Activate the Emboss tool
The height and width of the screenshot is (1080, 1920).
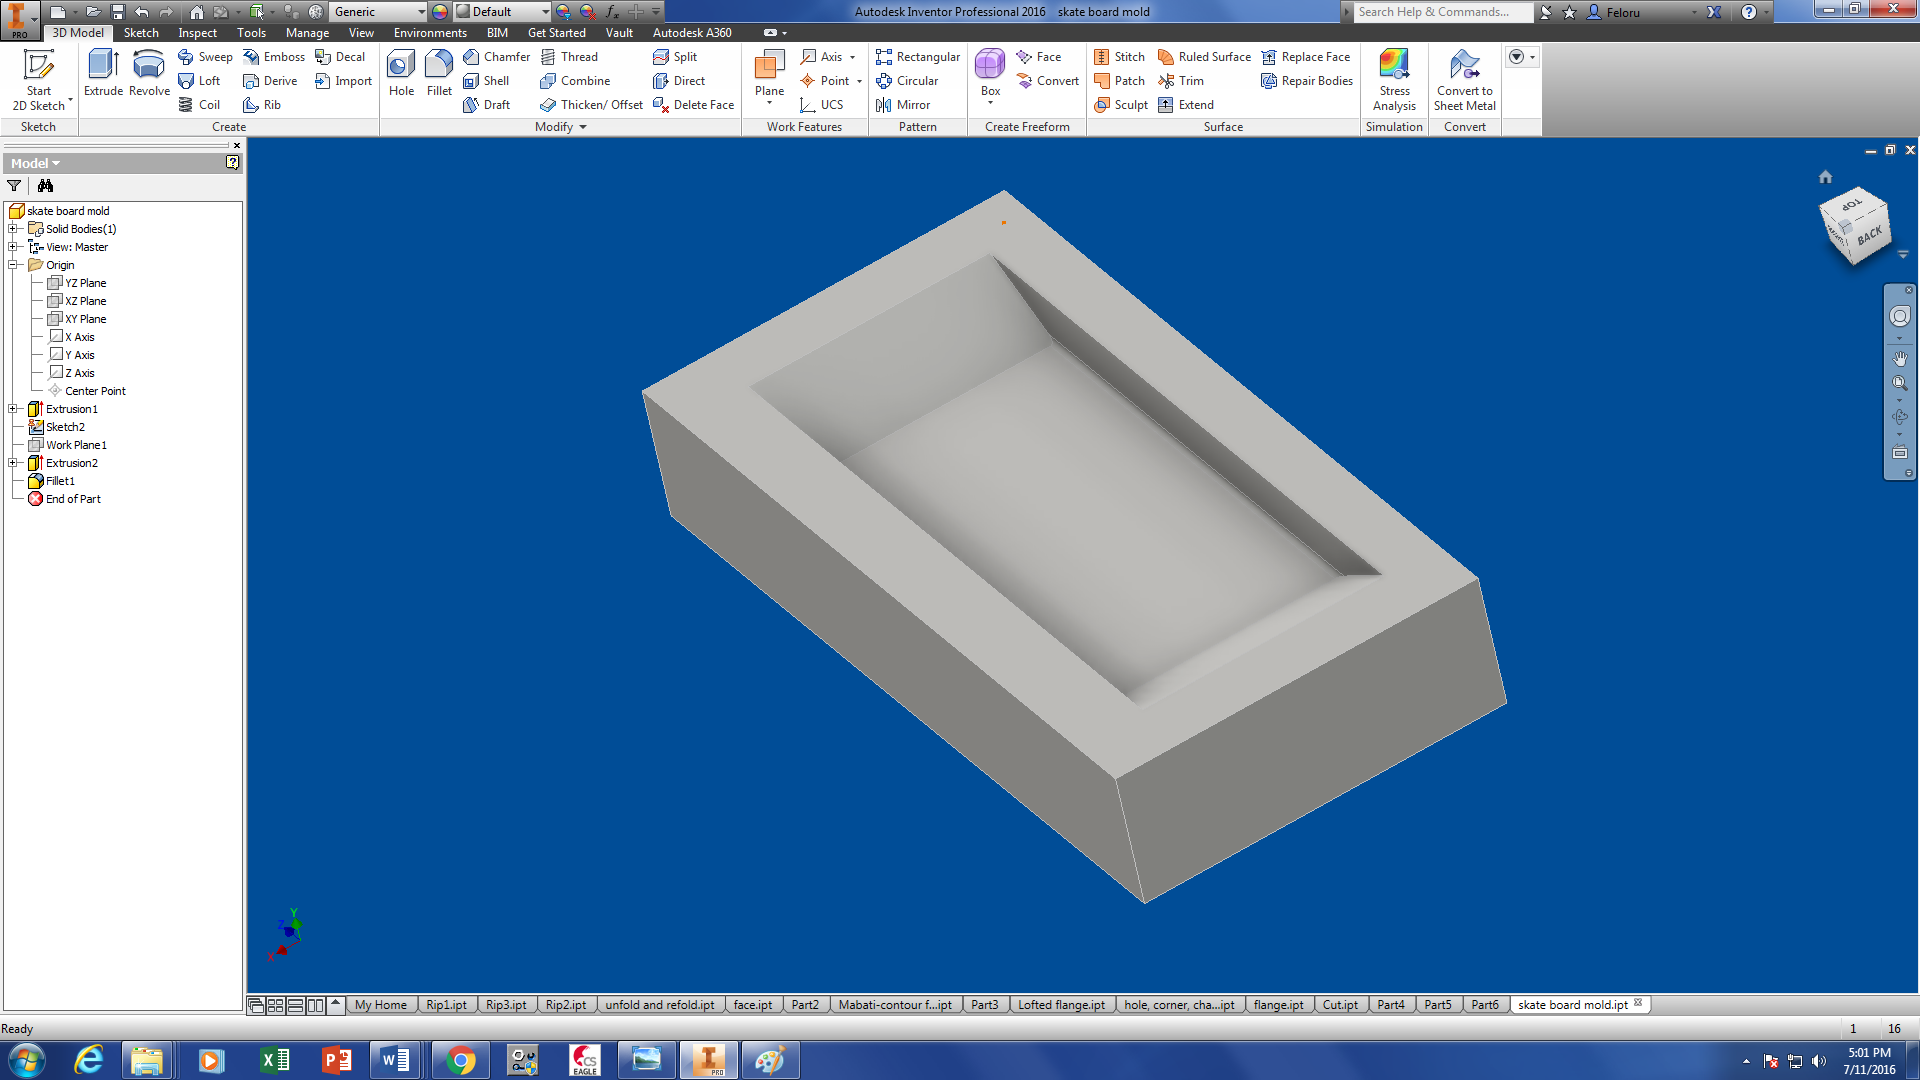pyautogui.click(x=274, y=57)
